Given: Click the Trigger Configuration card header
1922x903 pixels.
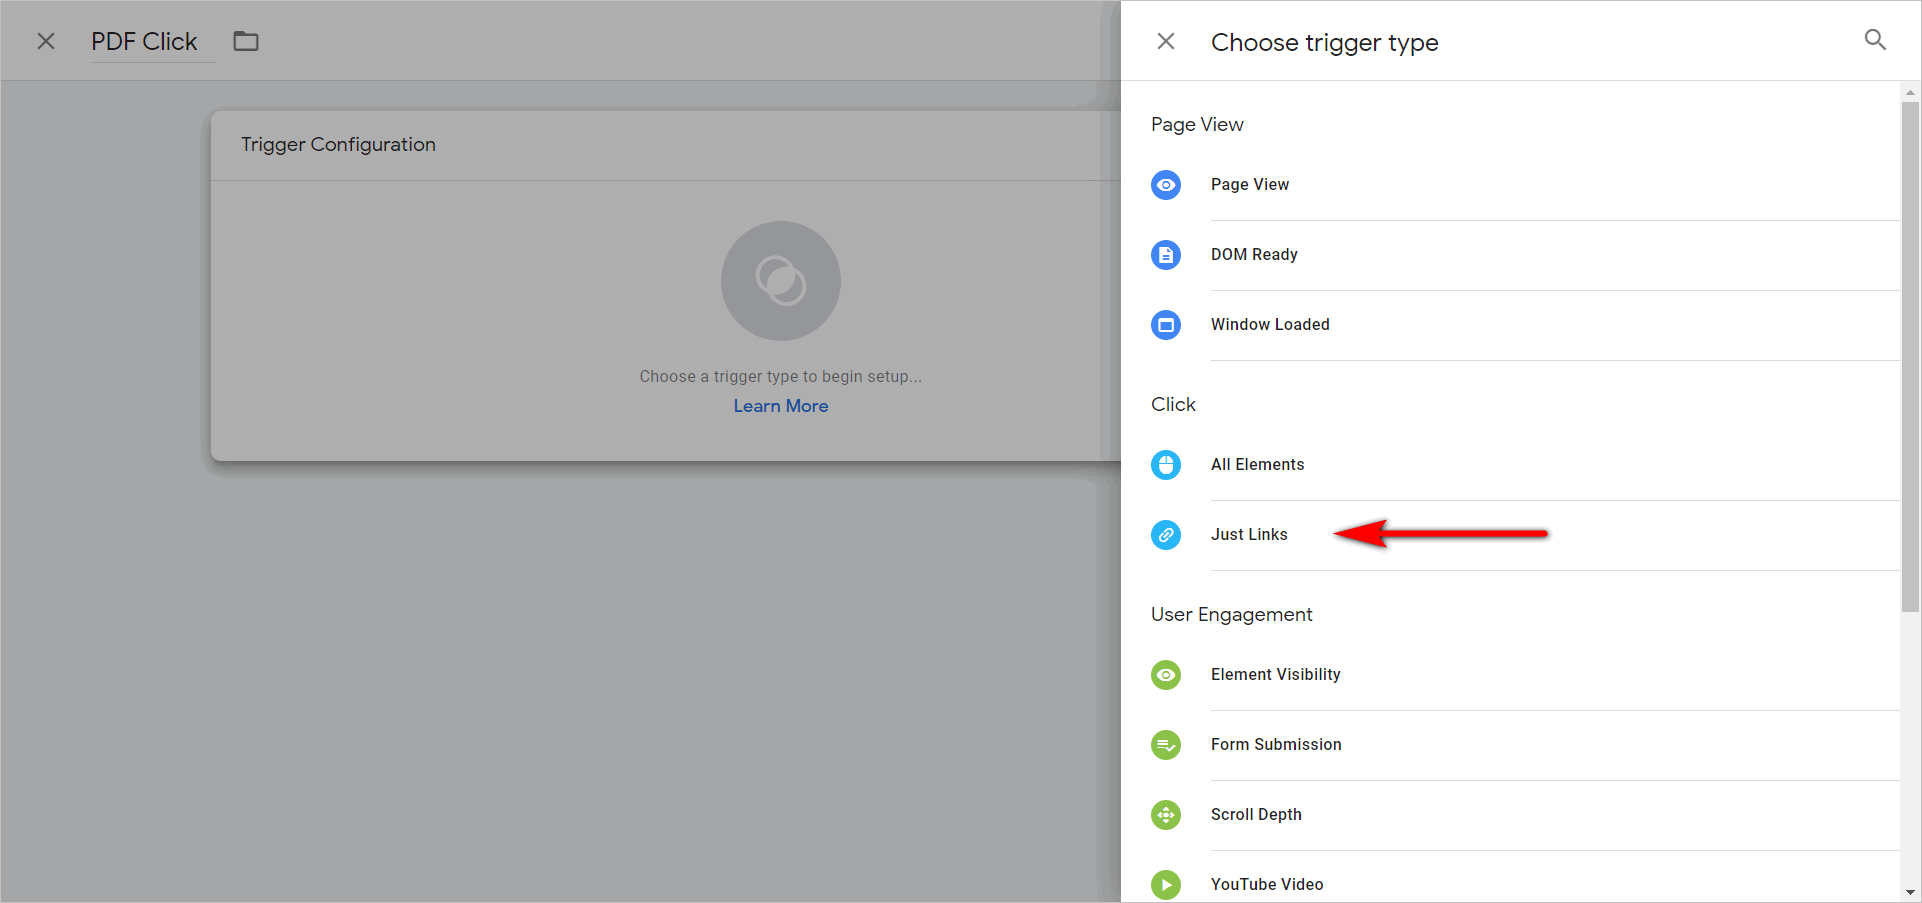Looking at the screenshot, I should (338, 144).
